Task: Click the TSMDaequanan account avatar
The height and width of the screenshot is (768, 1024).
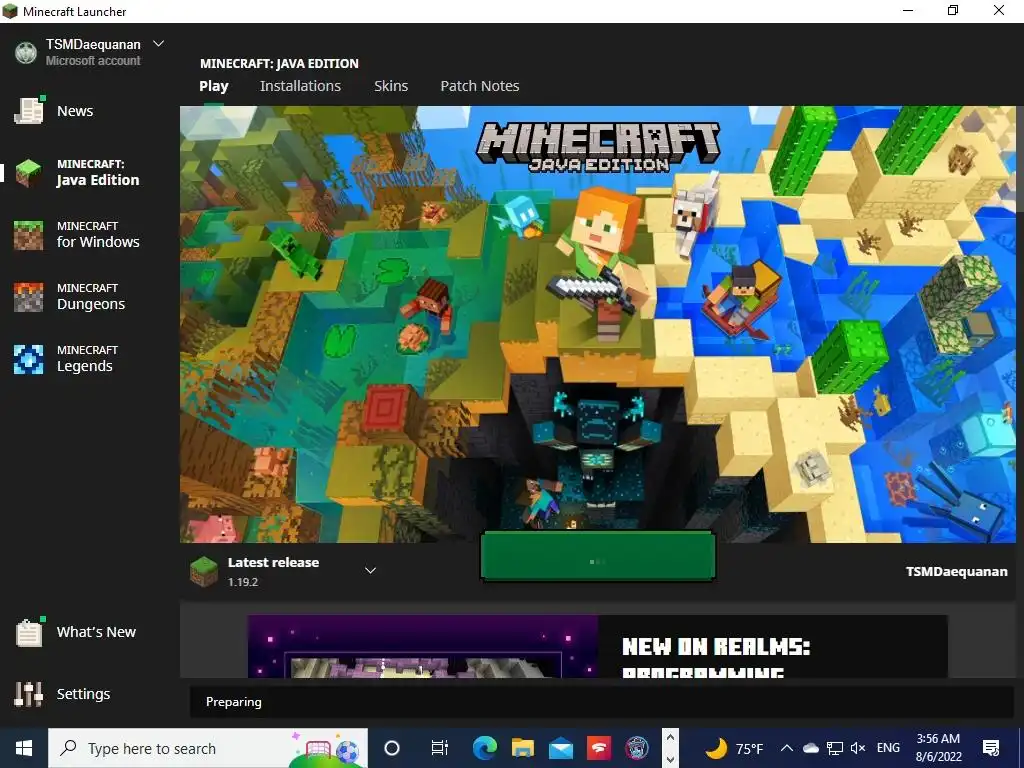Action: pyautogui.click(x=26, y=52)
